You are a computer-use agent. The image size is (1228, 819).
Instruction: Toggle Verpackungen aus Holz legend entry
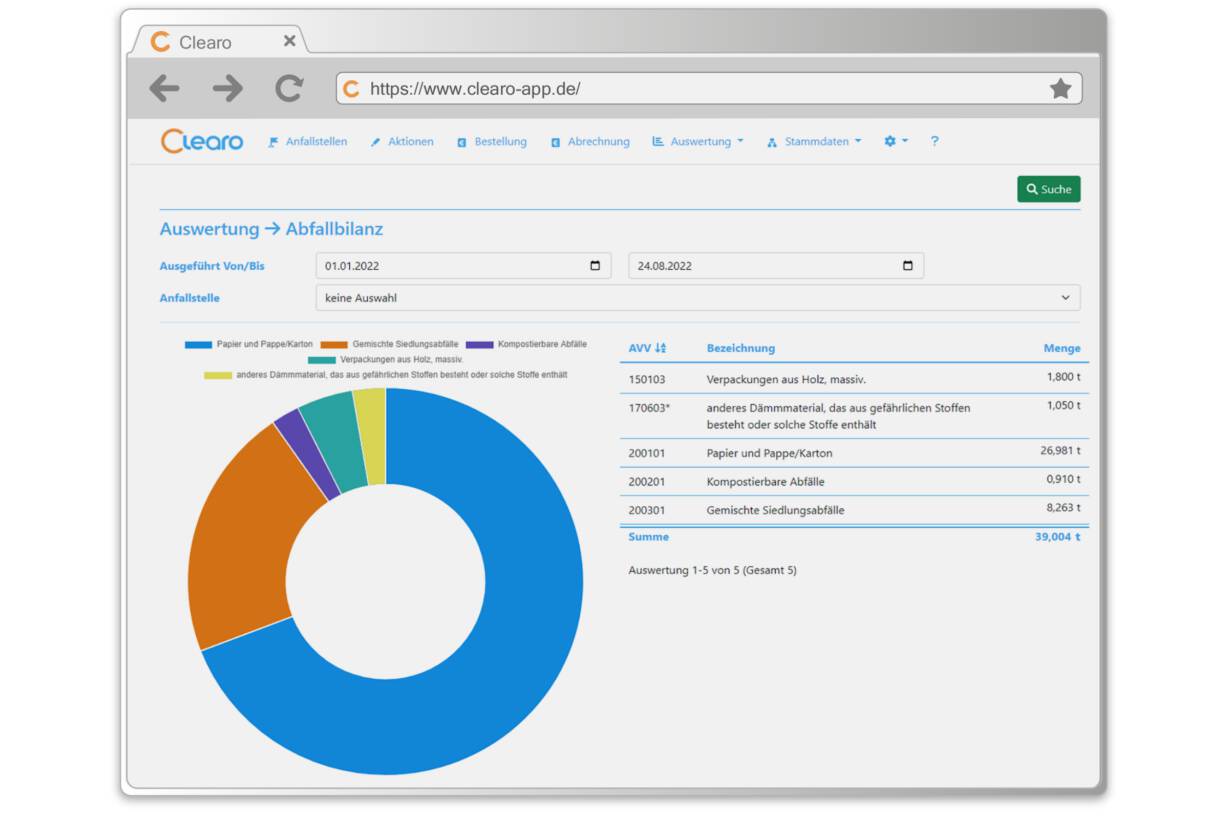[x=386, y=359]
